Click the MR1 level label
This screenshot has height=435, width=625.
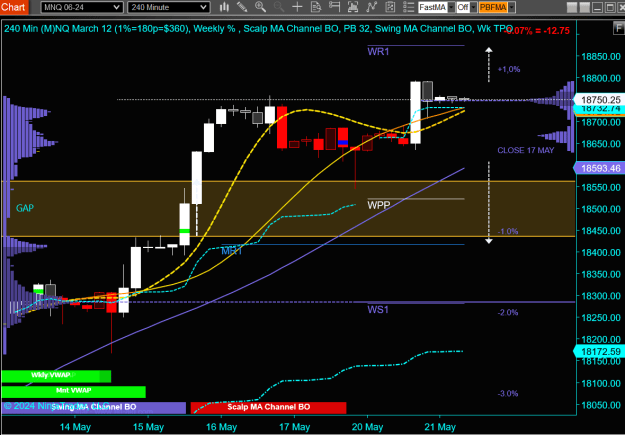[x=232, y=251]
